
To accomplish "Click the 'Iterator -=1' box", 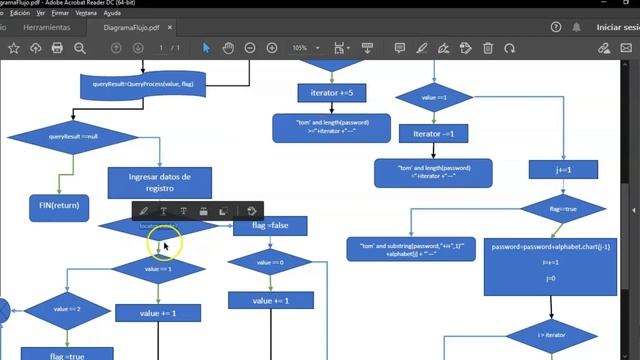I will [433, 134].
